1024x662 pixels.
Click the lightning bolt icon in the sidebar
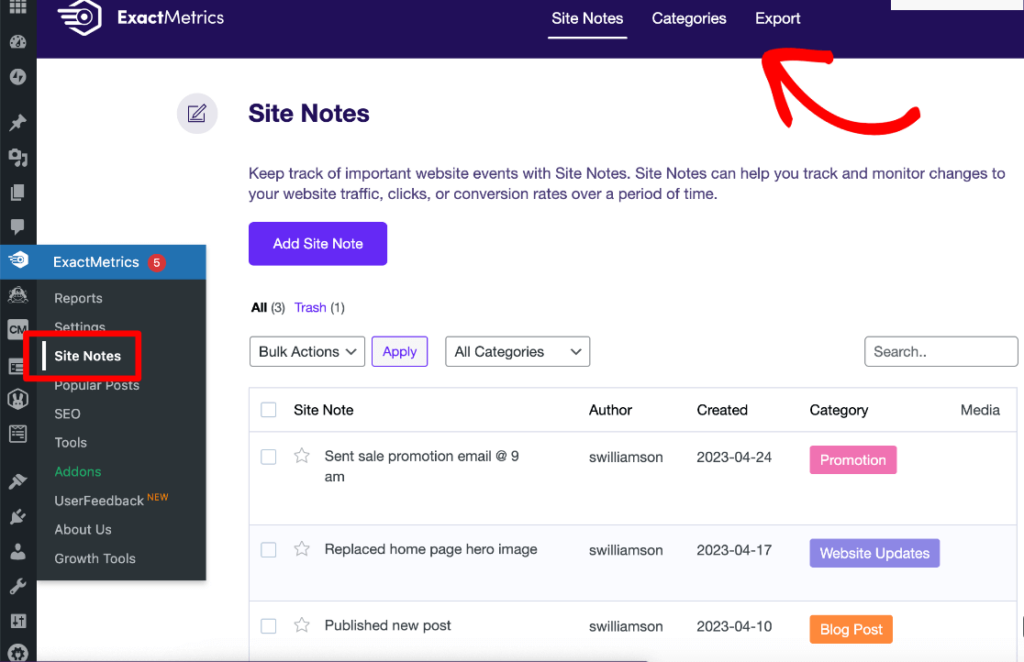pyautogui.click(x=17, y=77)
